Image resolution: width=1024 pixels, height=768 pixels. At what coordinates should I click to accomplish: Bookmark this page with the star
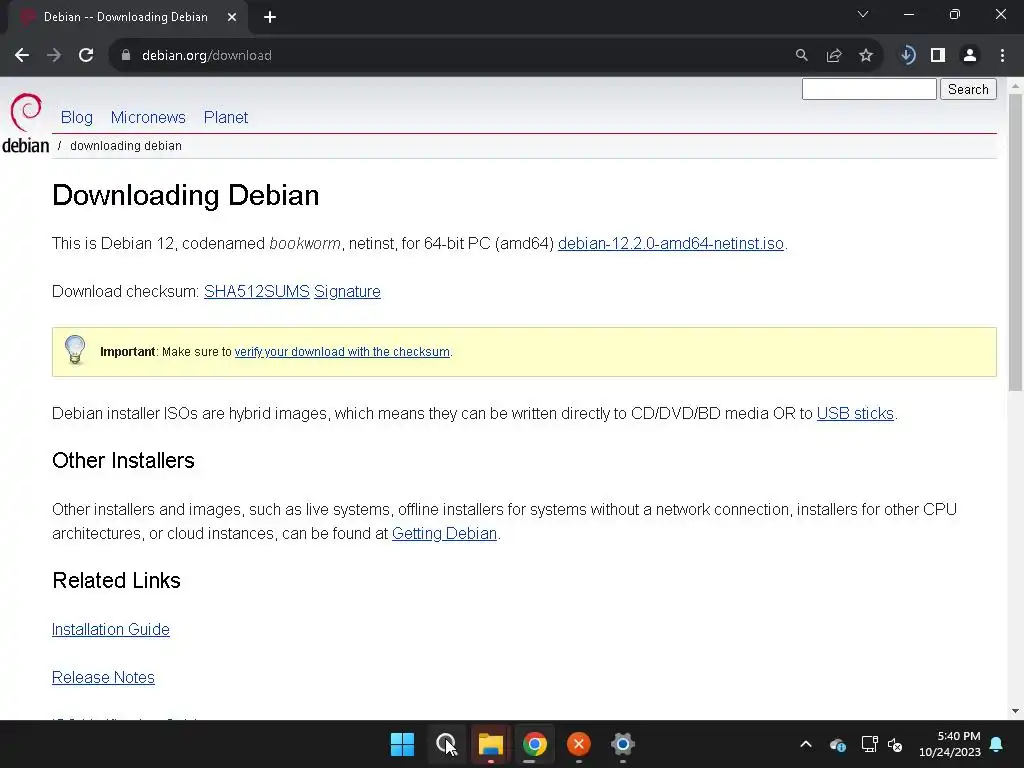(866, 56)
